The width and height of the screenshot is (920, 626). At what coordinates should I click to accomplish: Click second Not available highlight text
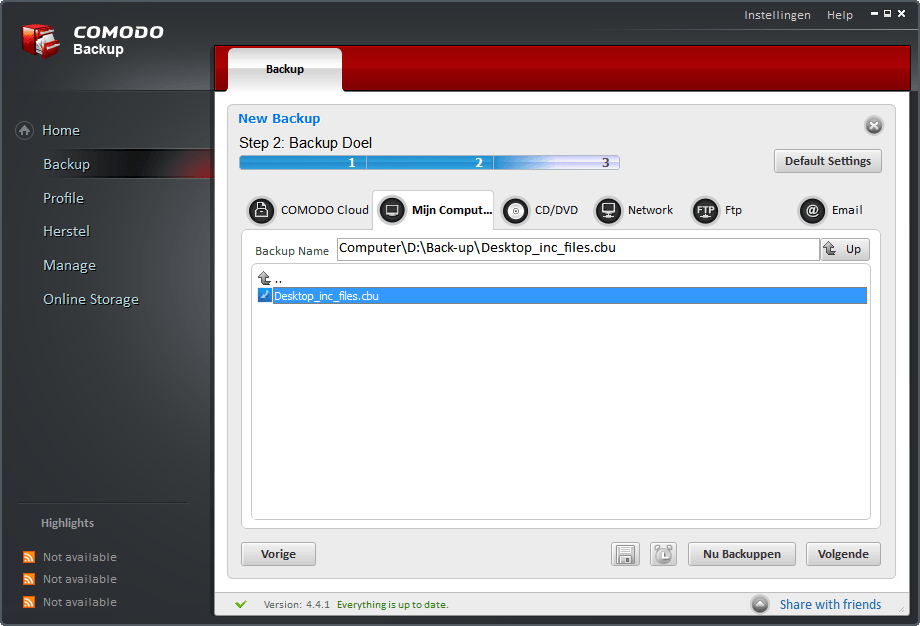pos(80,579)
